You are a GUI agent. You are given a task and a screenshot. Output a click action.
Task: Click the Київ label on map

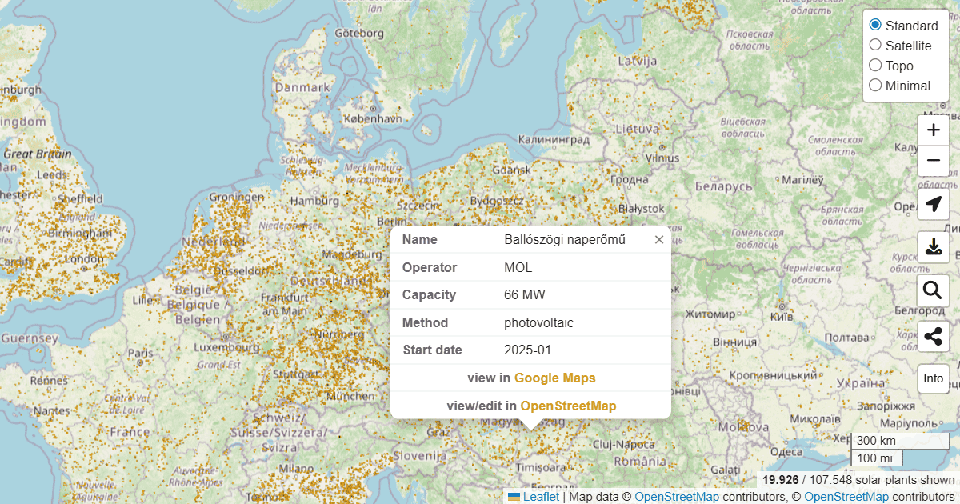[782, 317]
